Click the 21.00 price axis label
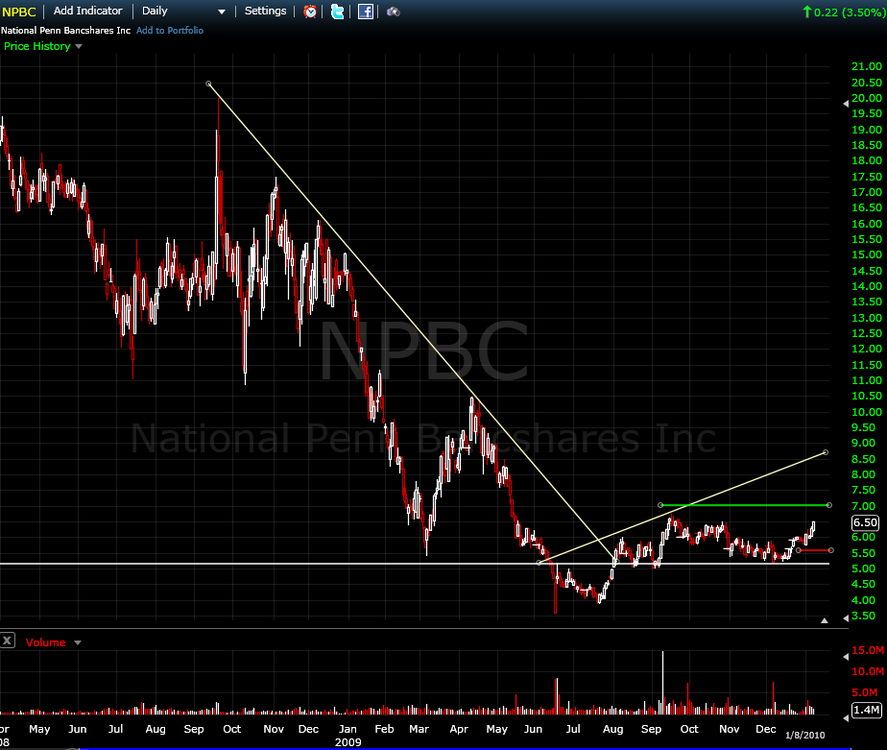 [x=867, y=66]
